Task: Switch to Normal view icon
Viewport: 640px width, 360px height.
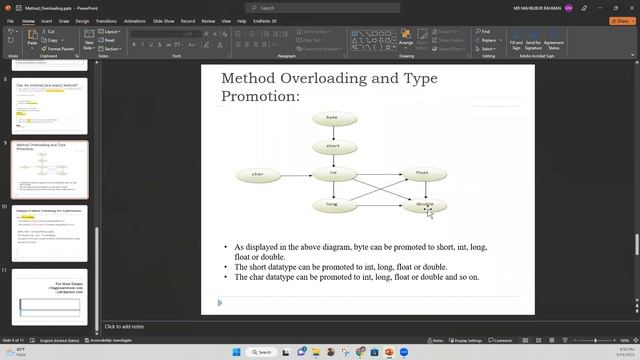Action: pos(525,340)
